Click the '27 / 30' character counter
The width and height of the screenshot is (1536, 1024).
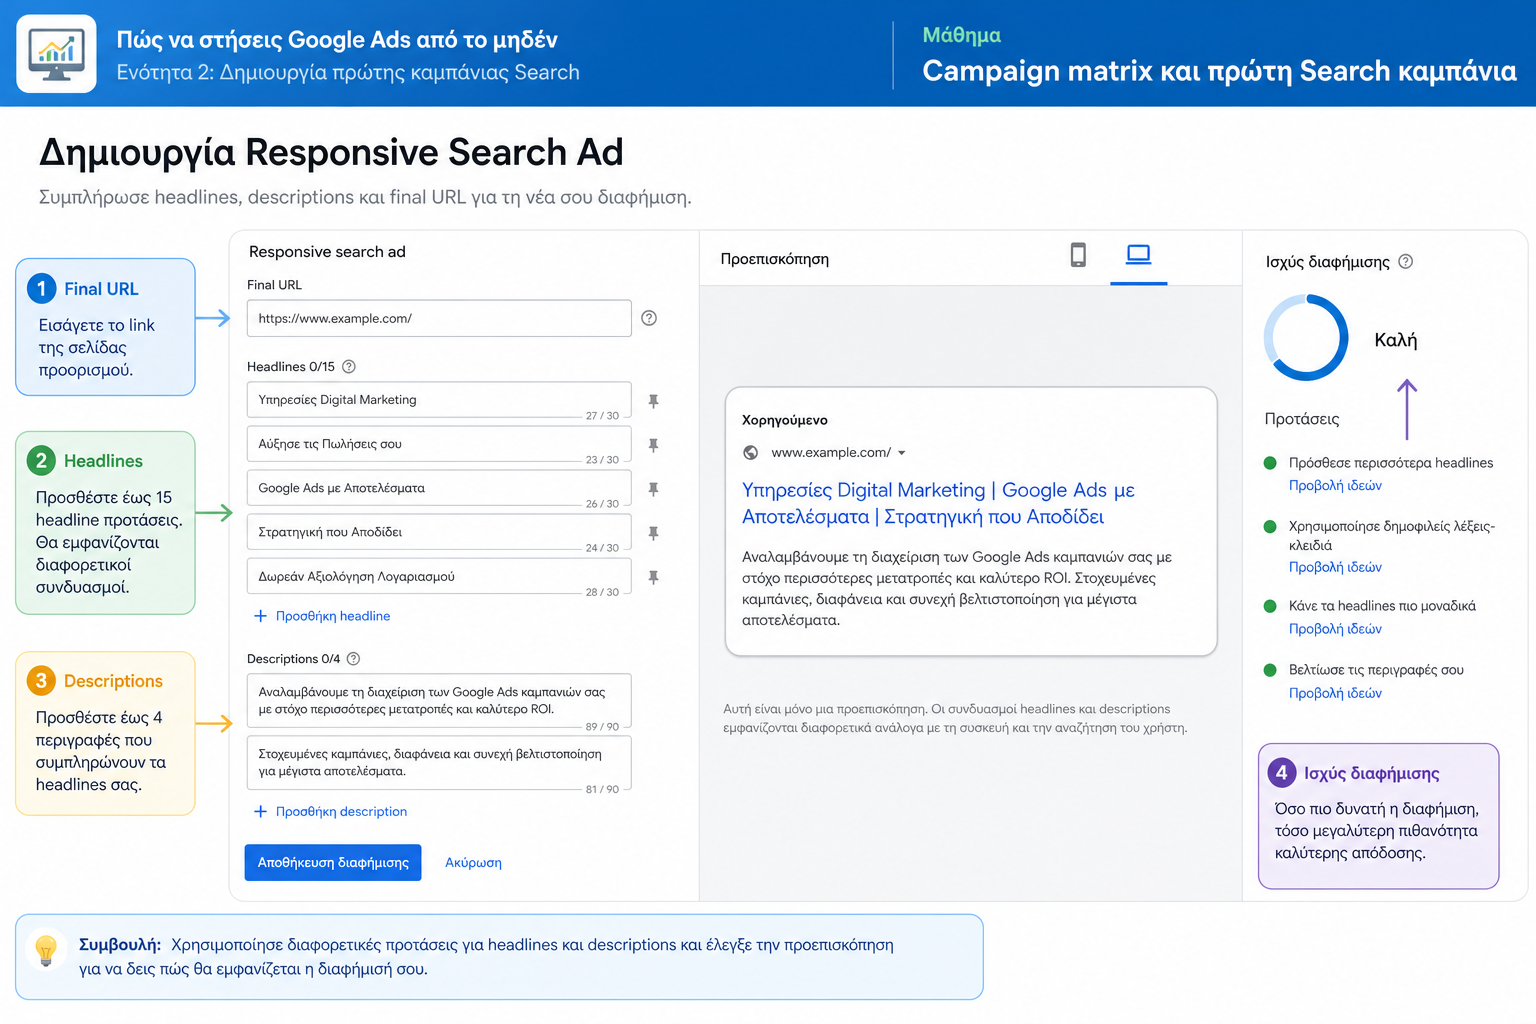point(602,416)
